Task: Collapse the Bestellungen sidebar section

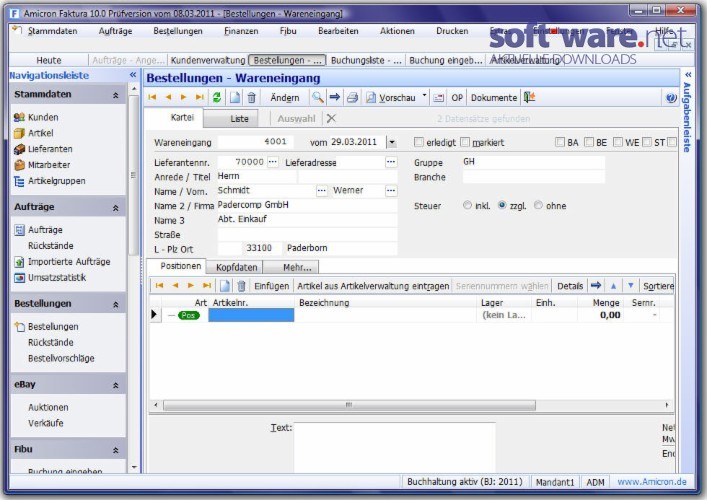Action: [115, 305]
